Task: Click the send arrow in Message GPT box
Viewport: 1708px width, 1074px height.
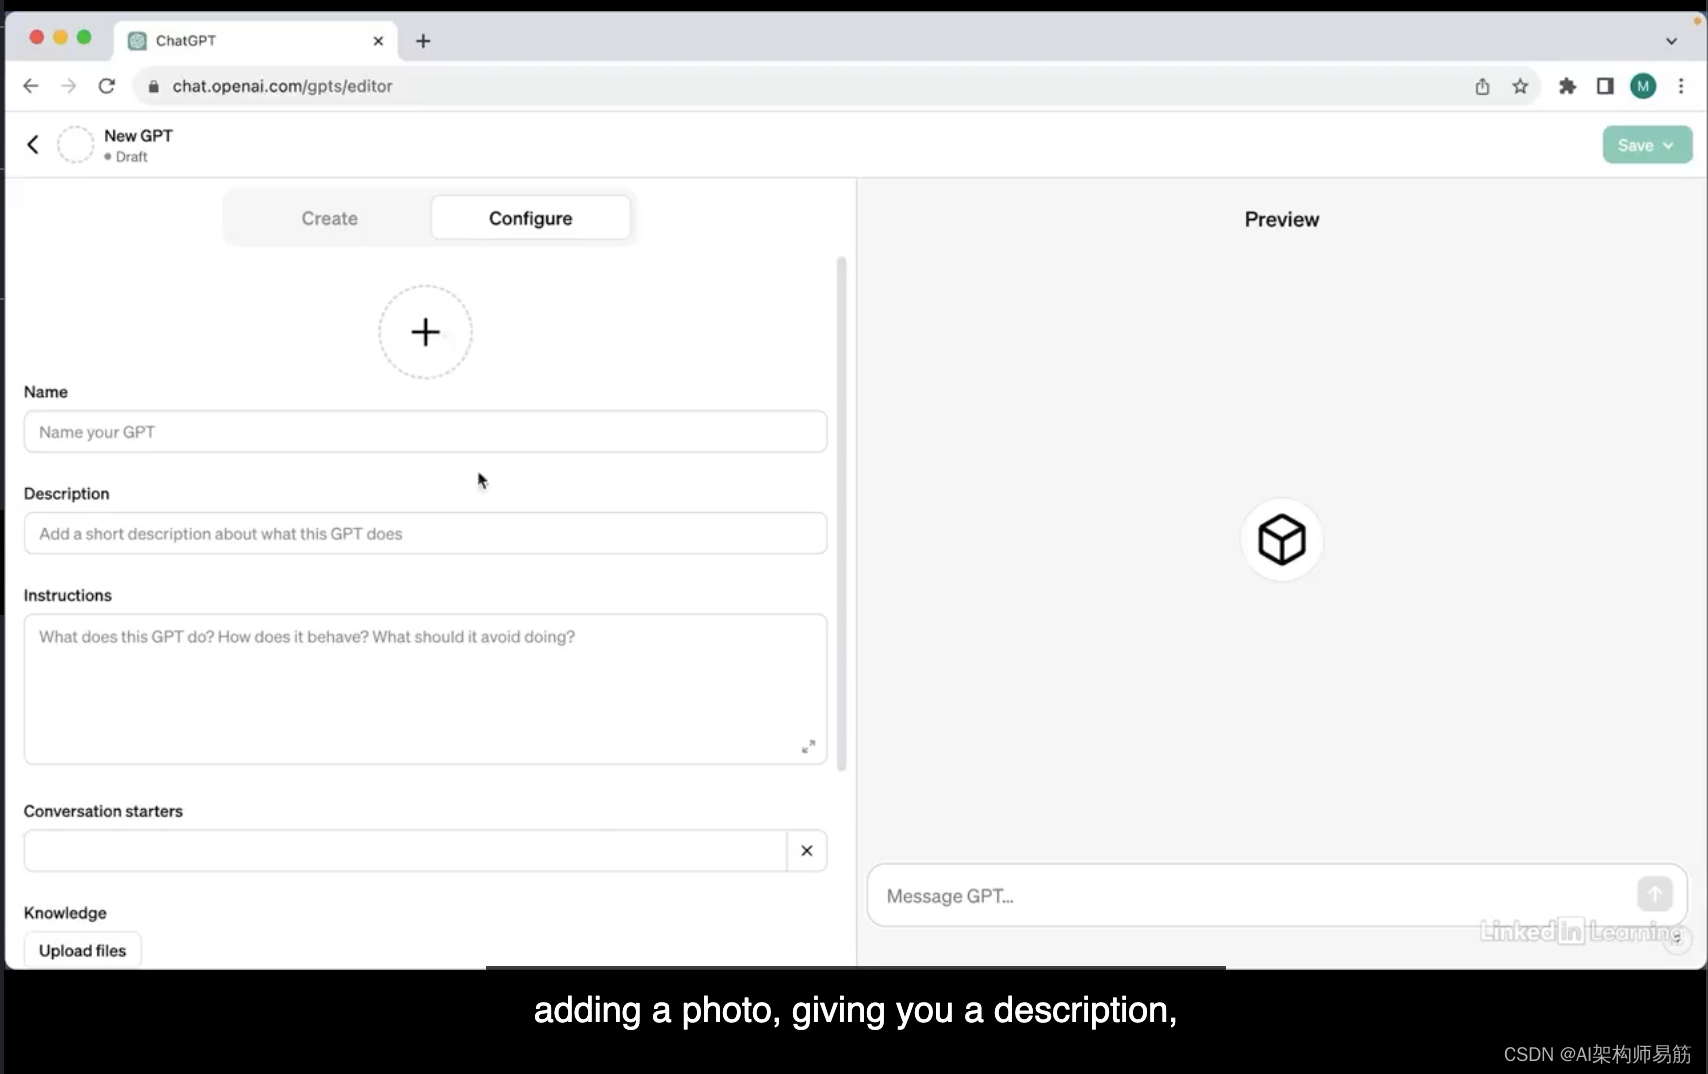Action: pos(1654,893)
